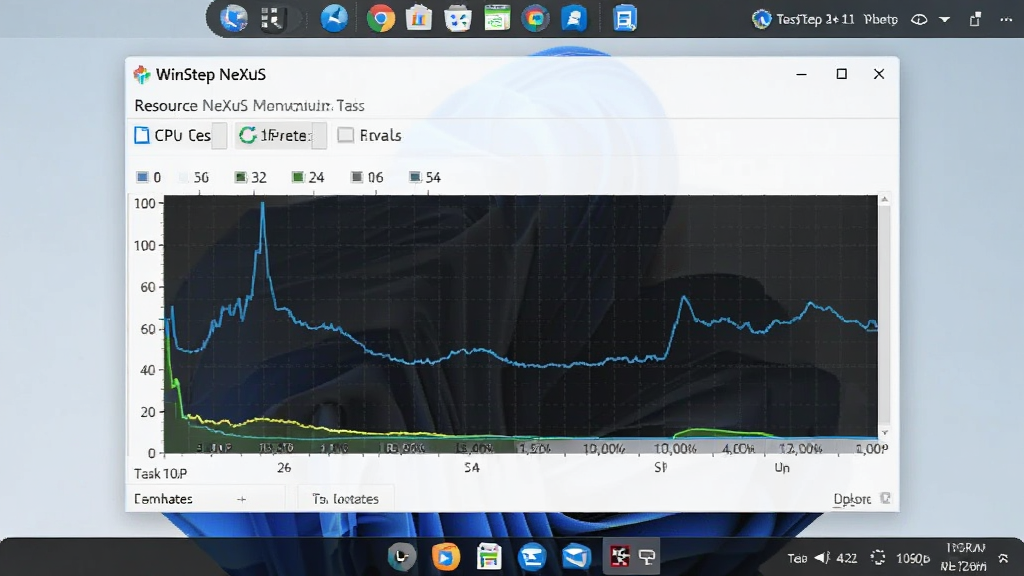Open the green calendar icon in the dock
Screen dimensions: 1024x576
[497, 18]
